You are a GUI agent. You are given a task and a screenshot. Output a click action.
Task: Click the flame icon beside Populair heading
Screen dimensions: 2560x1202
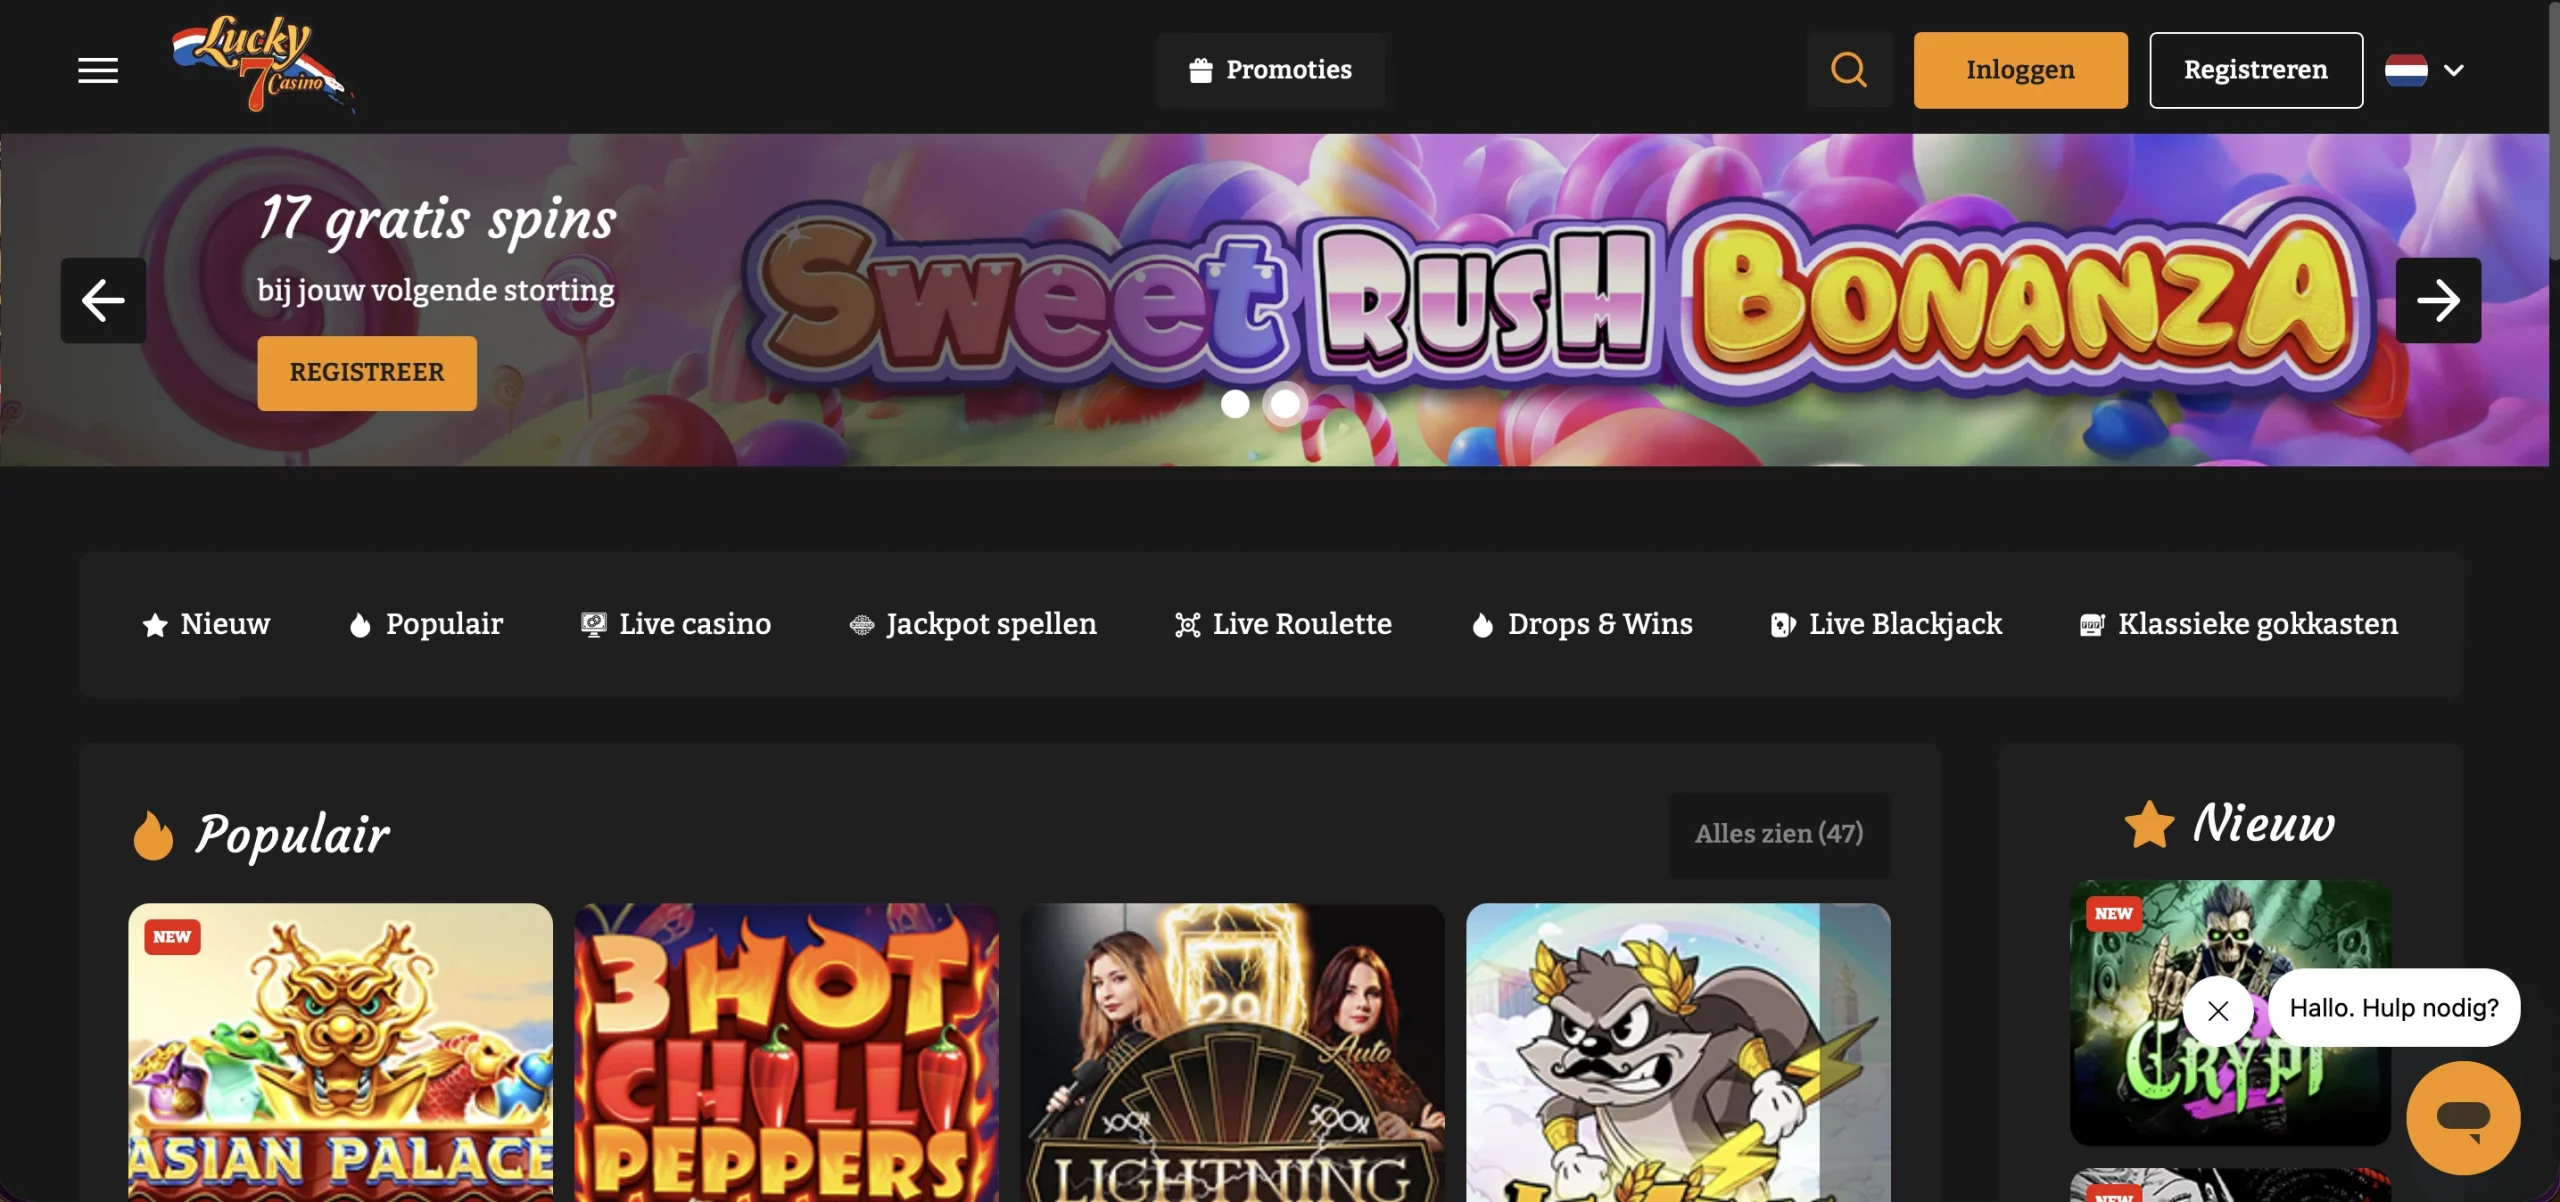pos(153,835)
